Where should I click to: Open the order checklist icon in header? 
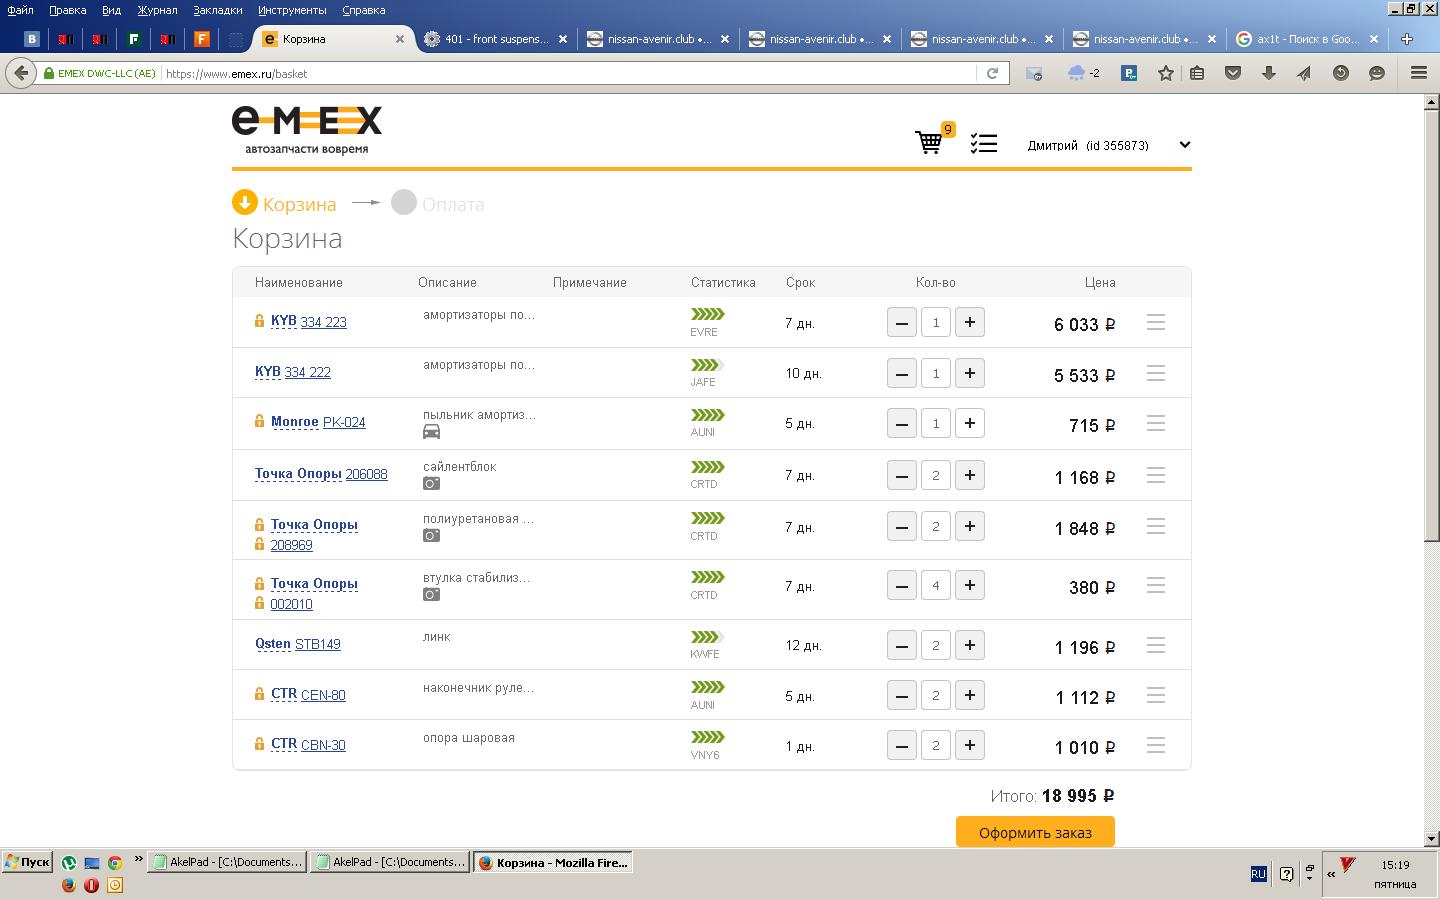point(984,144)
